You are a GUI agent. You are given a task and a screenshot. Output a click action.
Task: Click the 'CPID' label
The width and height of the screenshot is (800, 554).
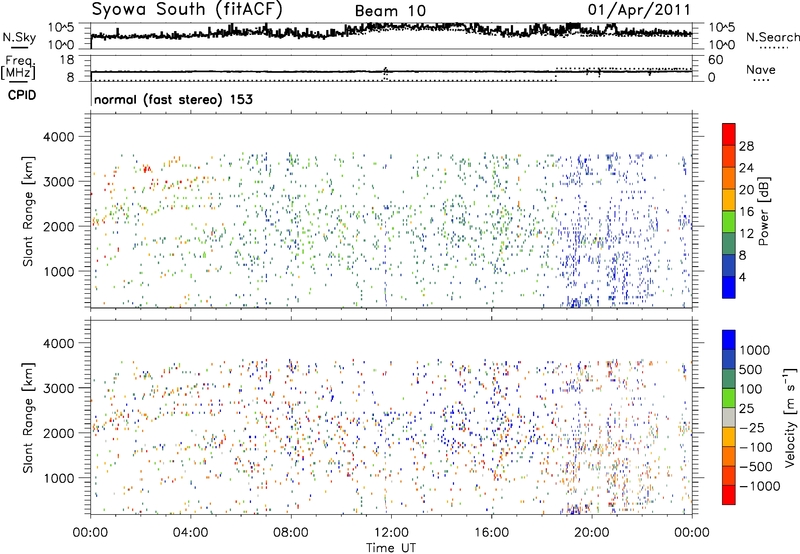[22, 95]
